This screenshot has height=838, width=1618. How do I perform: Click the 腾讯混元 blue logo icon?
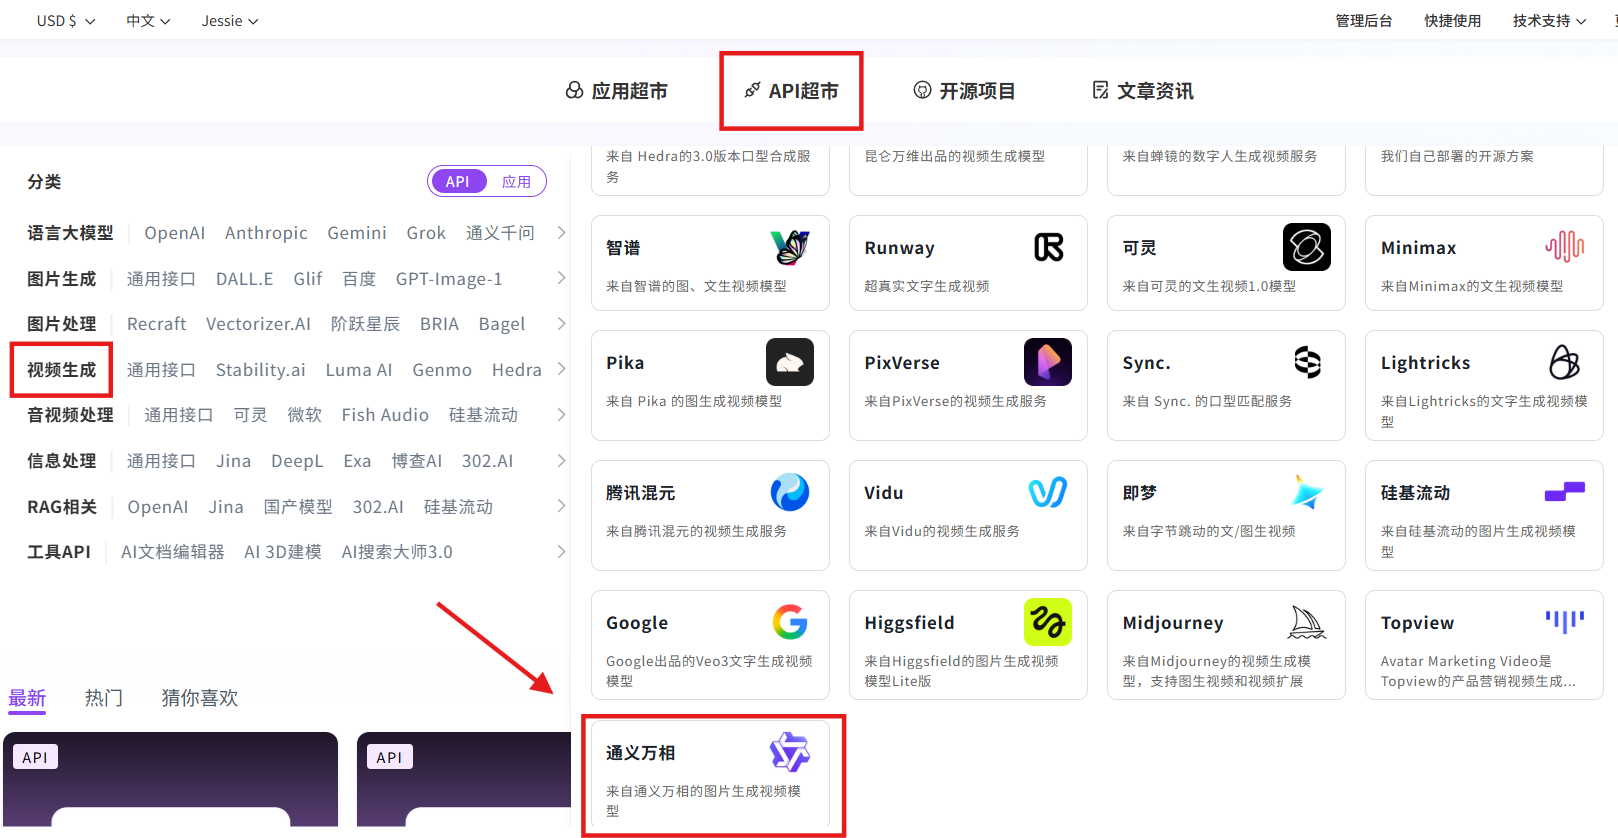pos(790,492)
